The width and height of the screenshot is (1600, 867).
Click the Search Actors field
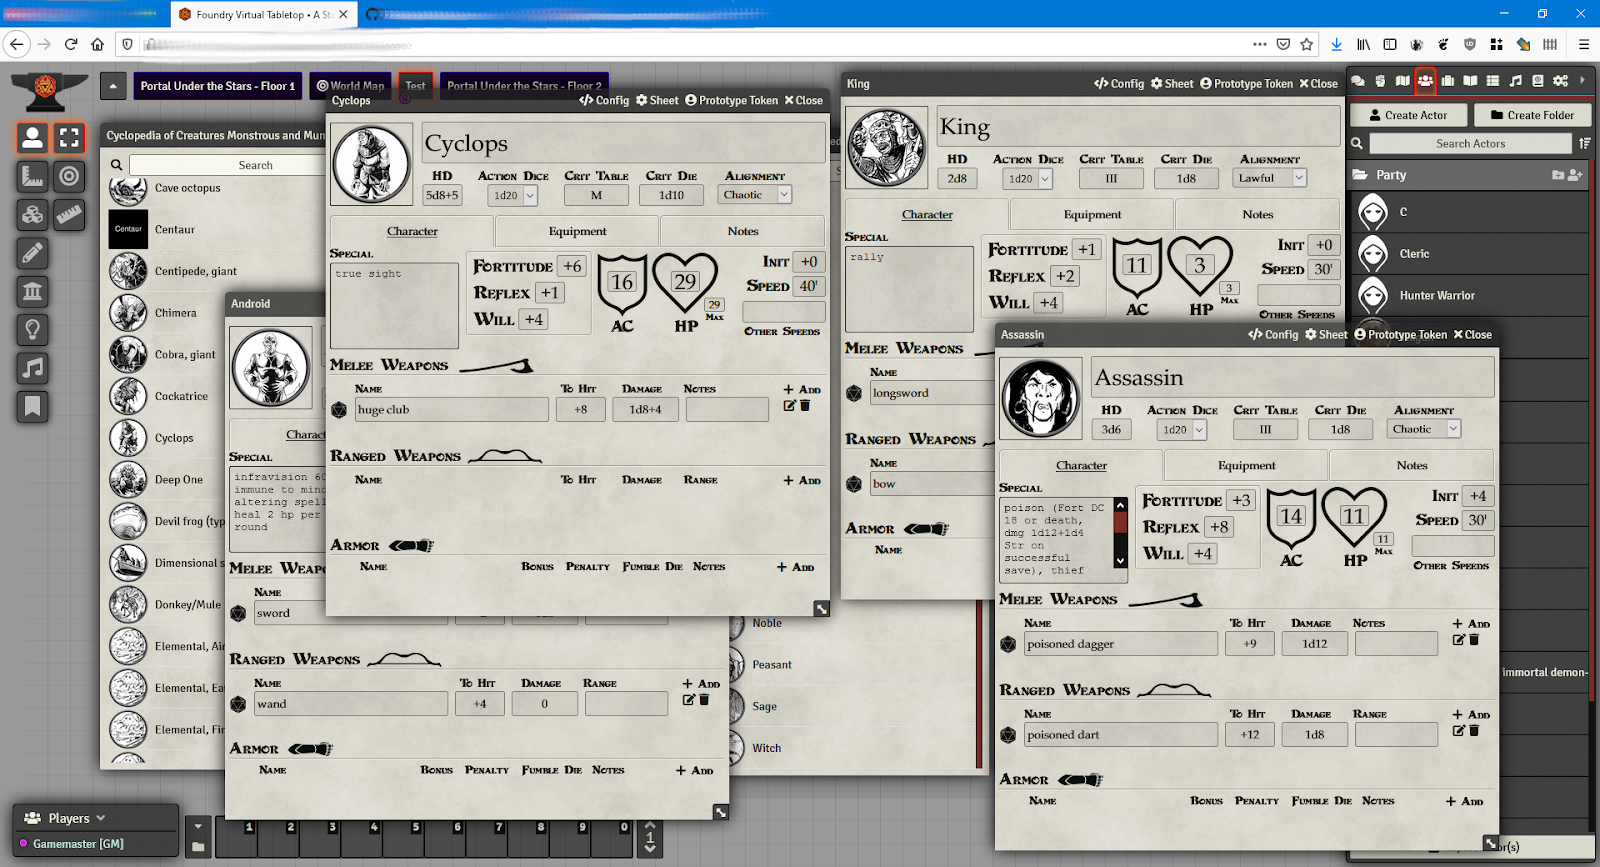(x=1470, y=144)
